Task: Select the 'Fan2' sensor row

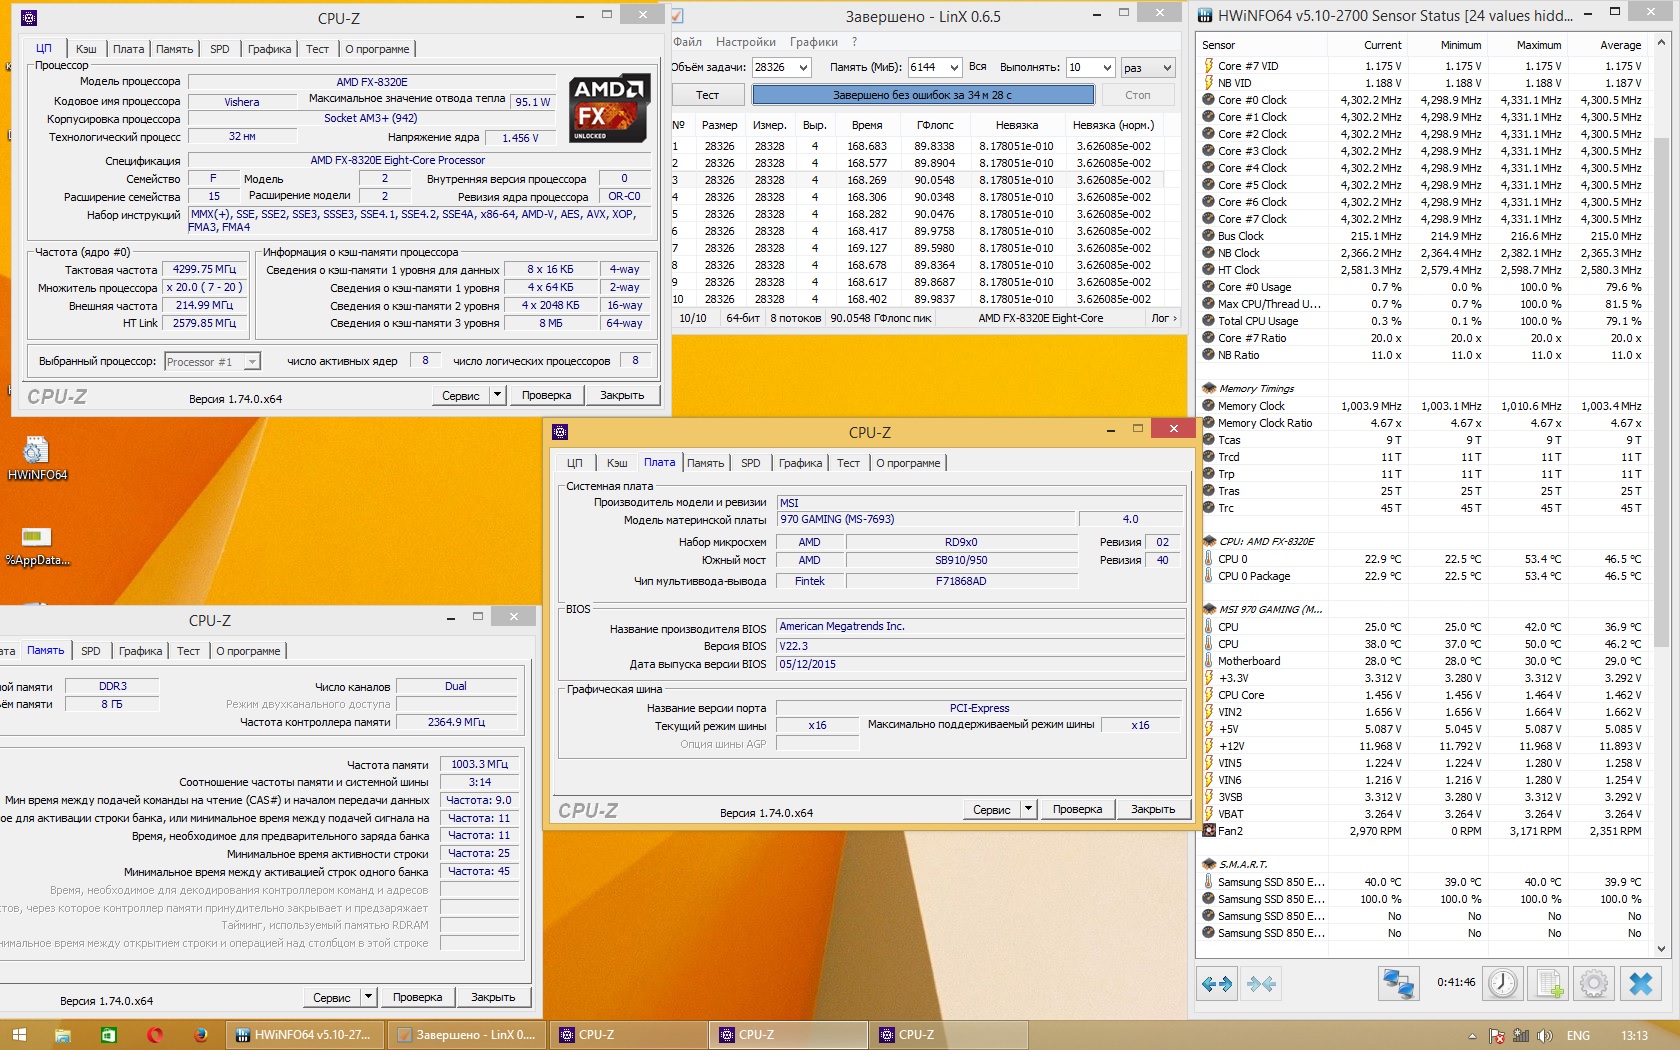Action: point(1422,831)
